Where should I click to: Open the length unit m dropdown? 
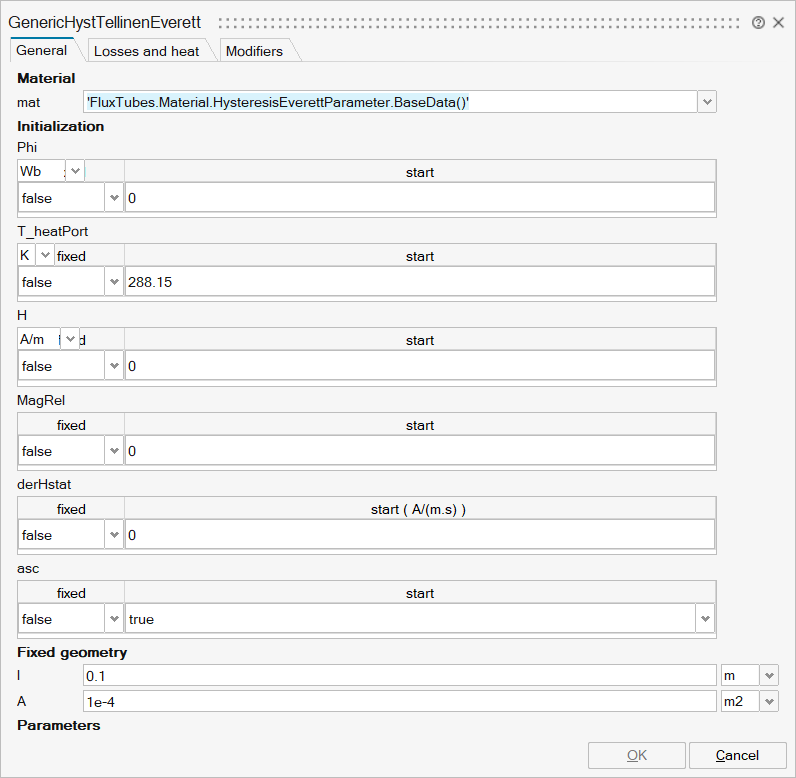pyautogui.click(x=769, y=675)
